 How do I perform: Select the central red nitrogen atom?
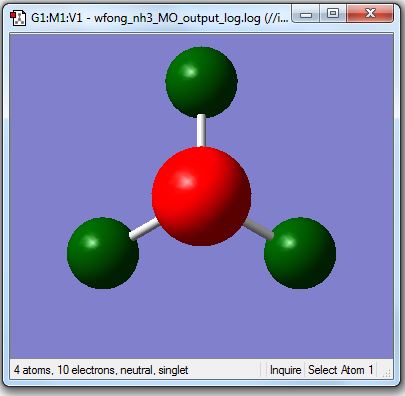(x=201, y=196)
